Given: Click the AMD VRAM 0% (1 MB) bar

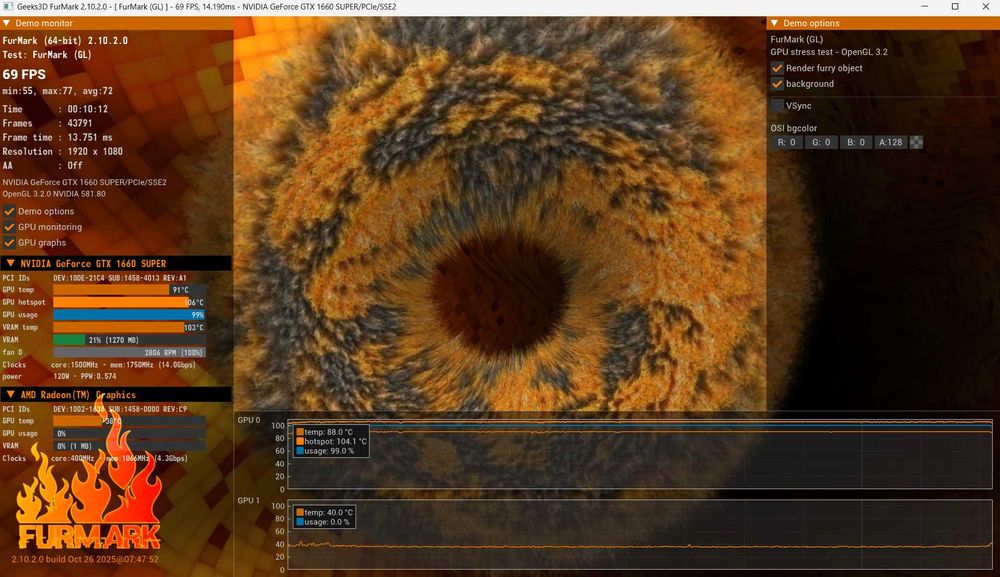Looking at the screenshot, I should coord(129,446).
